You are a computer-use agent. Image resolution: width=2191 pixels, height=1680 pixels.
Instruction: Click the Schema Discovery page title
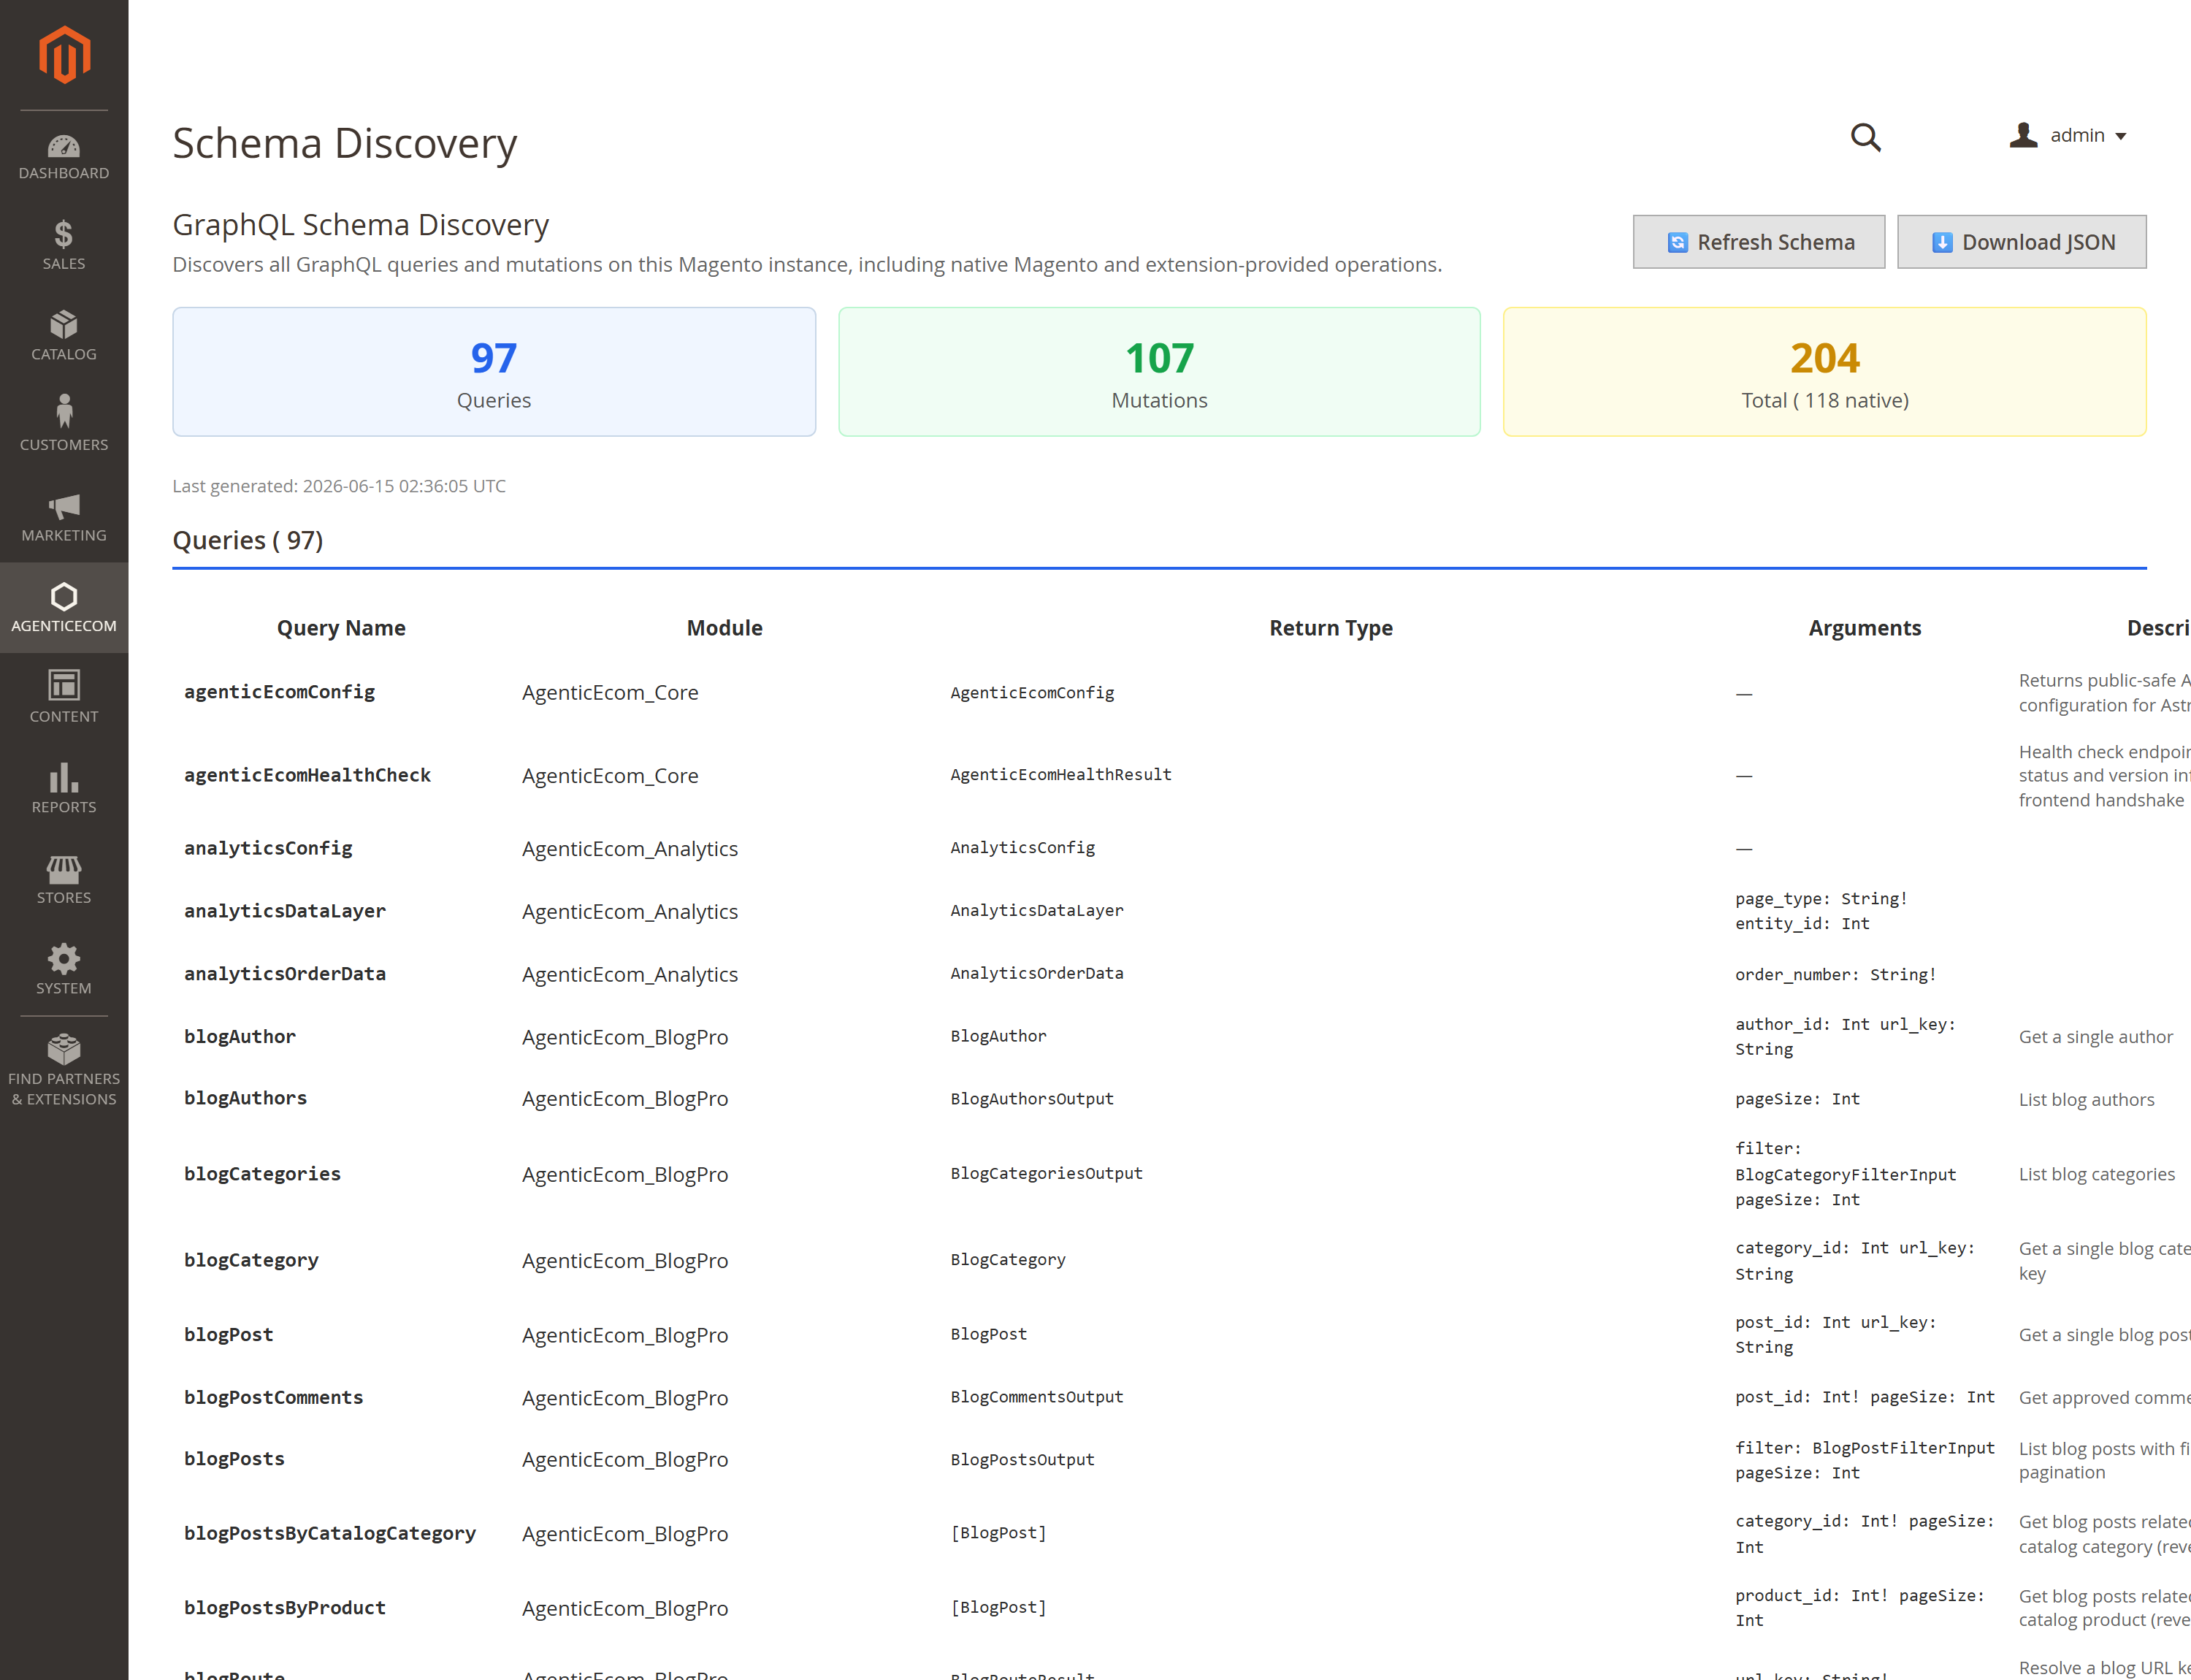pyautogui.click(x=345, y=143)
